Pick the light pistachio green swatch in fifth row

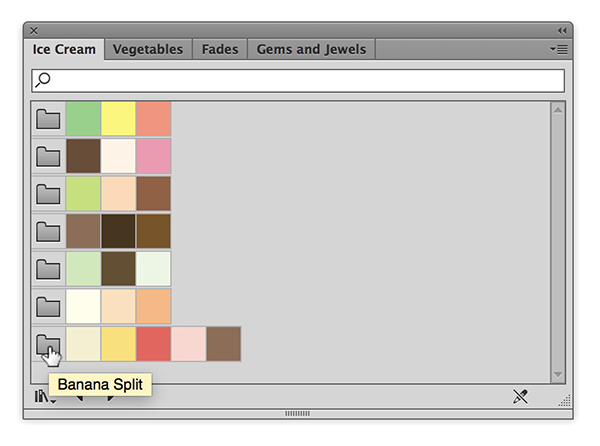(83, 269)
